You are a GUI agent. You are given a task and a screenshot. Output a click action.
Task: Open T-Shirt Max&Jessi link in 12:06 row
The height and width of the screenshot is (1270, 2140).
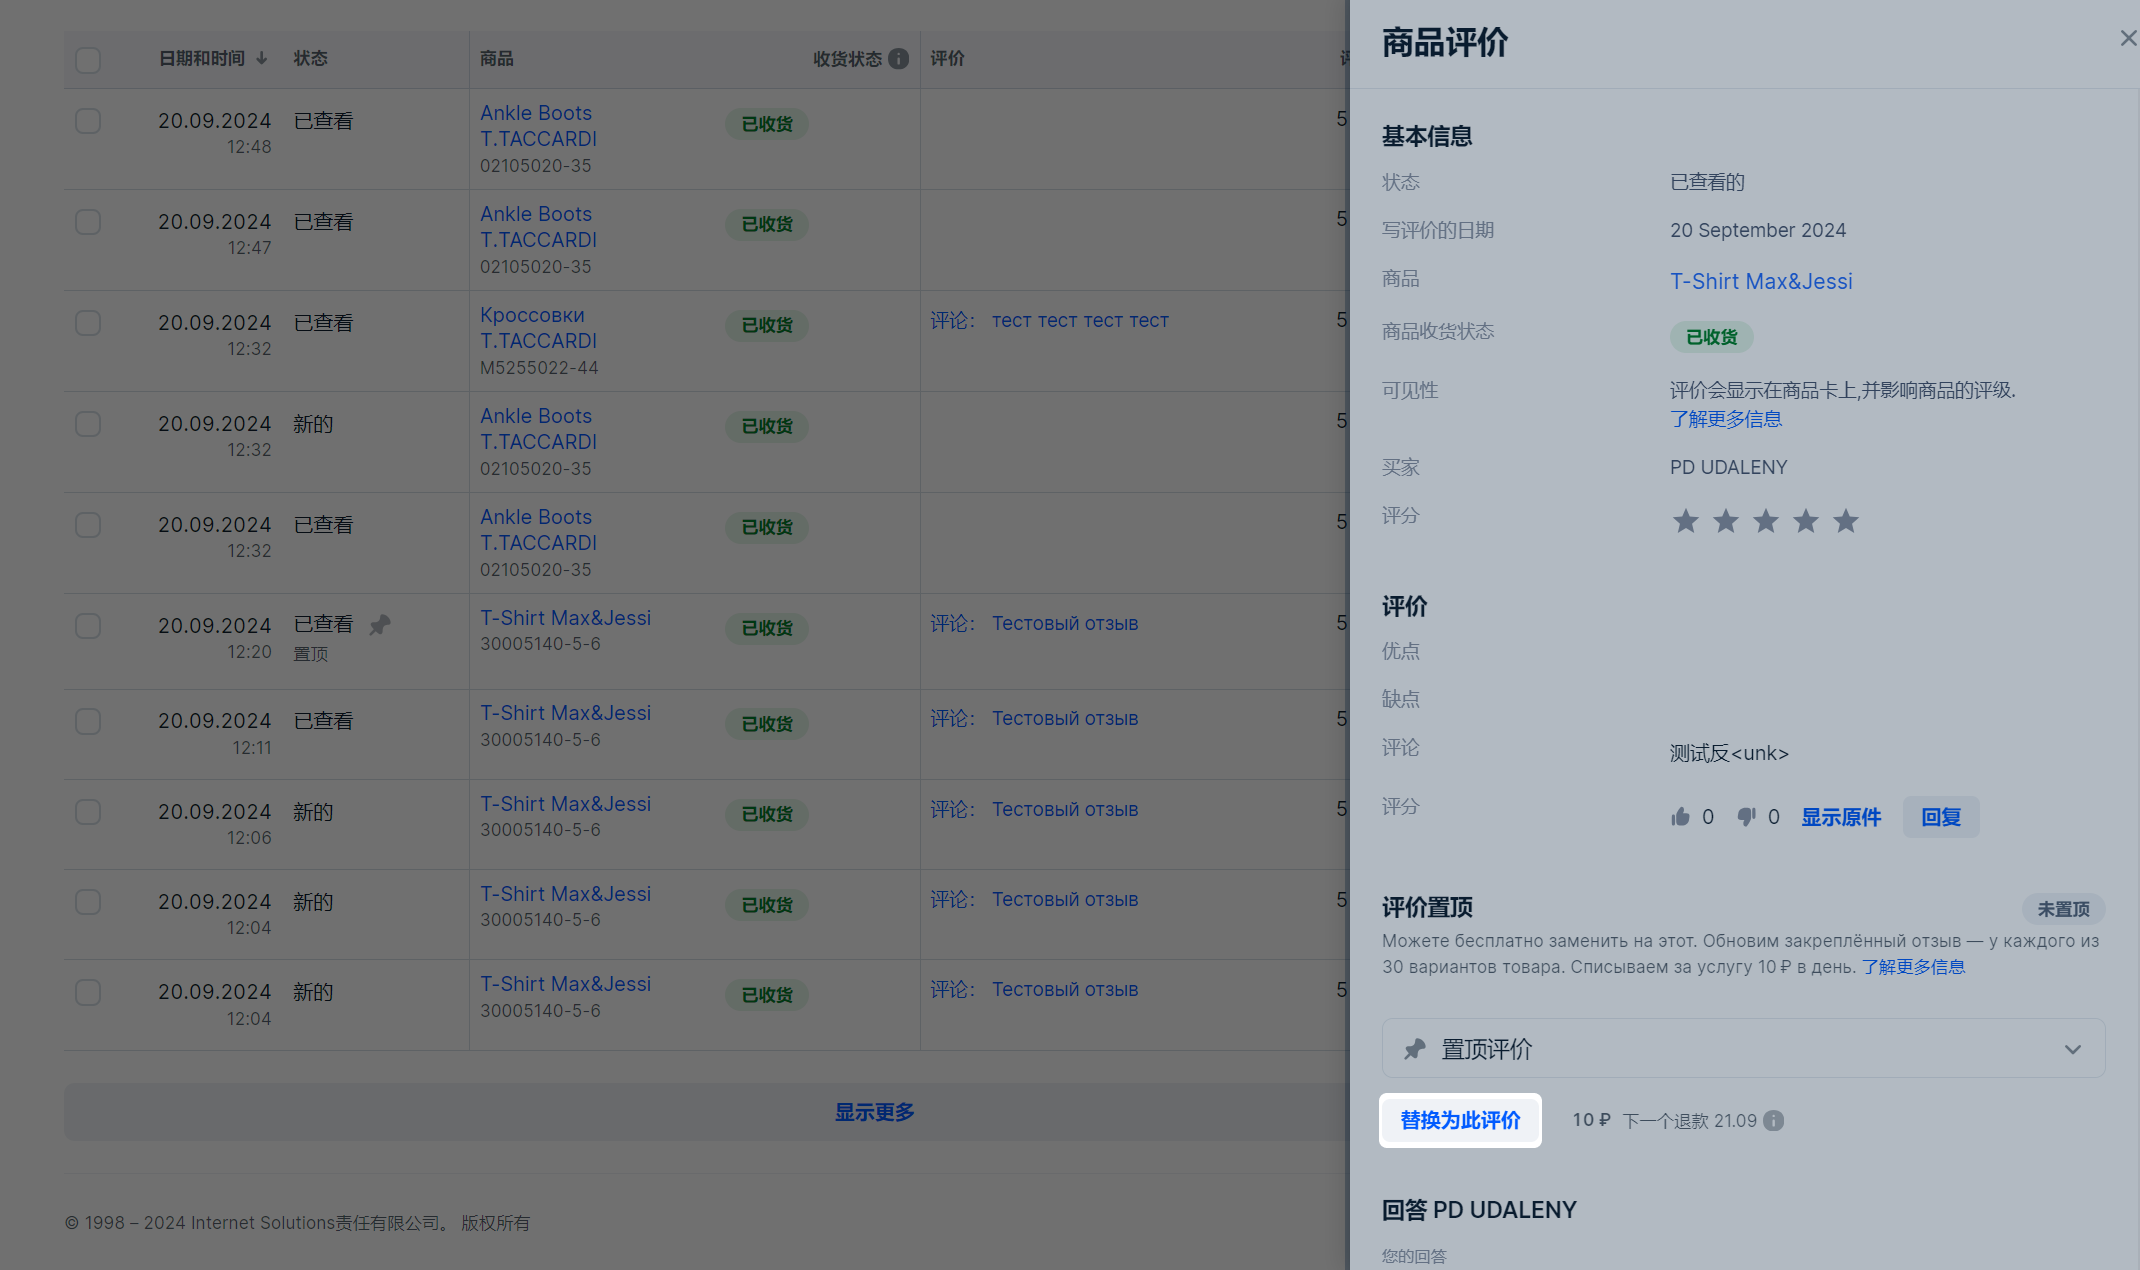coord(565,804)
